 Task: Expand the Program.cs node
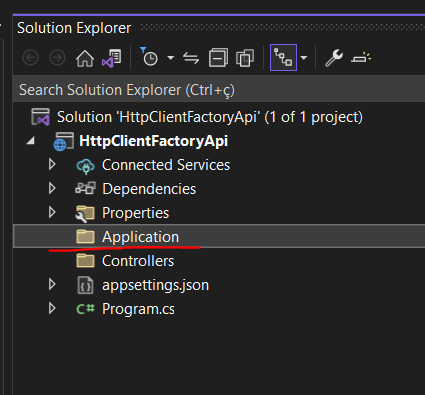coord(52,309)
